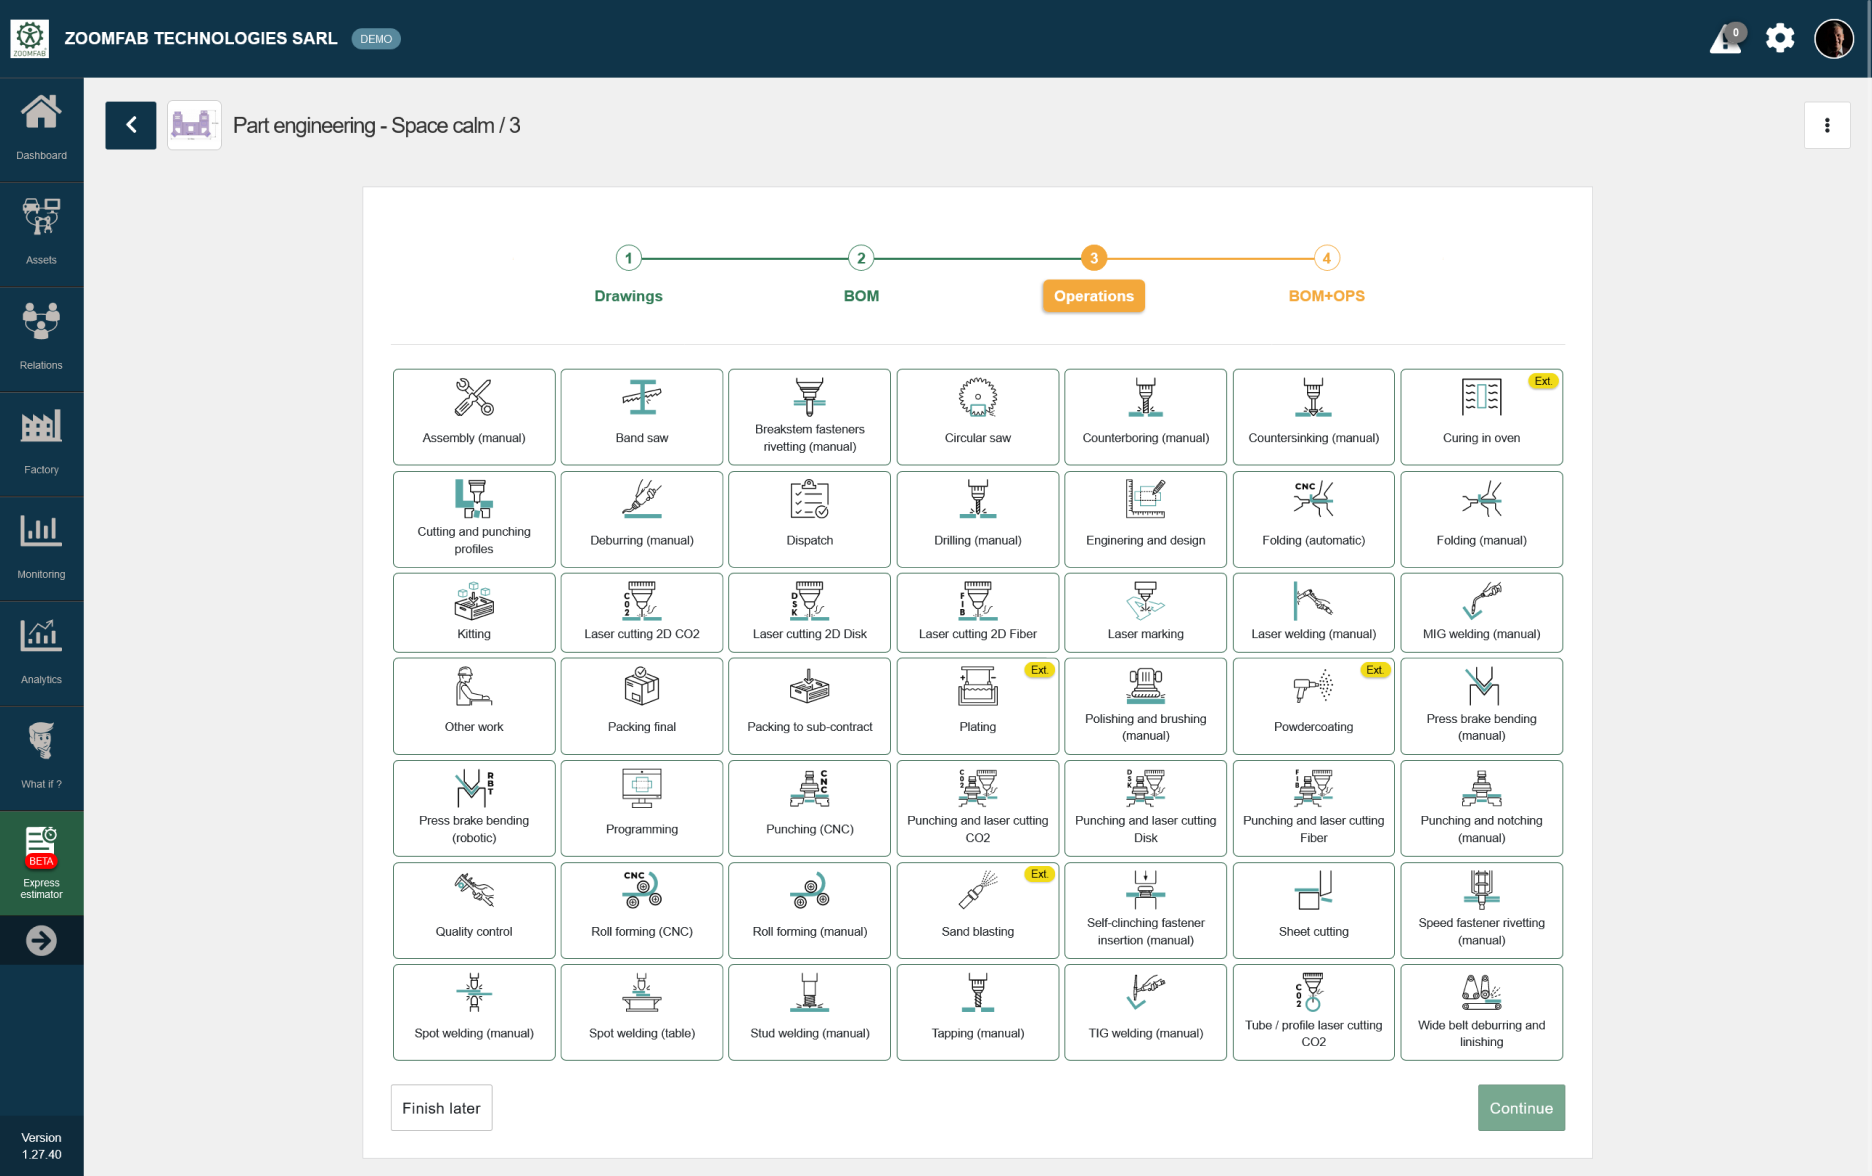The width and height of the screenshot is (1872, 1176).
Task: Choose Enginering and design
Action: 1146,519
